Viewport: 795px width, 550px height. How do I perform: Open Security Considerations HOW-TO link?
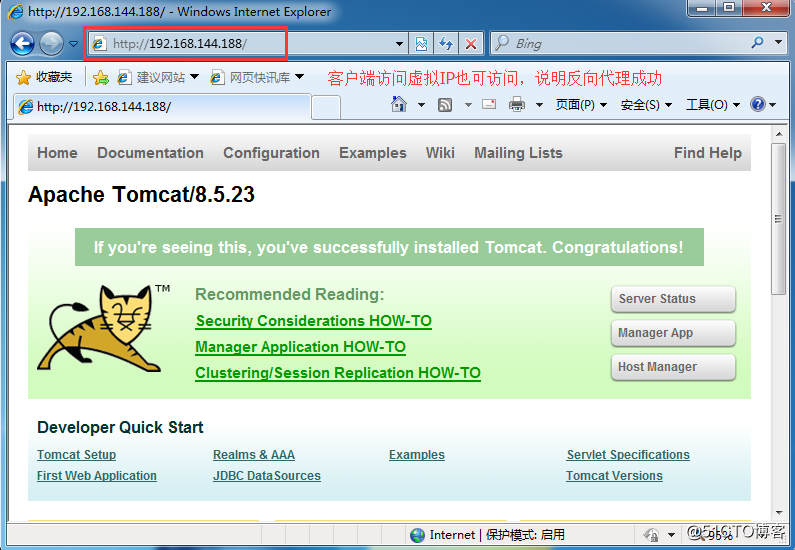313,321
